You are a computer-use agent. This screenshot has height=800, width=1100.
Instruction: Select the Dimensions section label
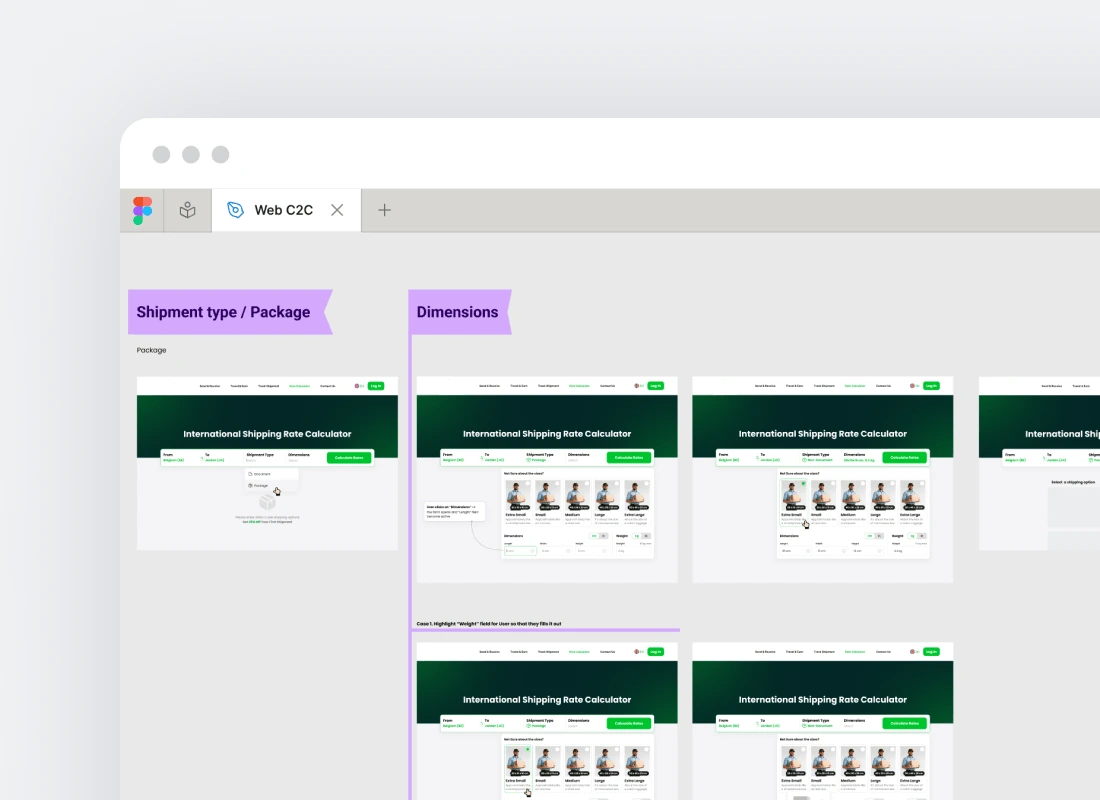[457, 312]
